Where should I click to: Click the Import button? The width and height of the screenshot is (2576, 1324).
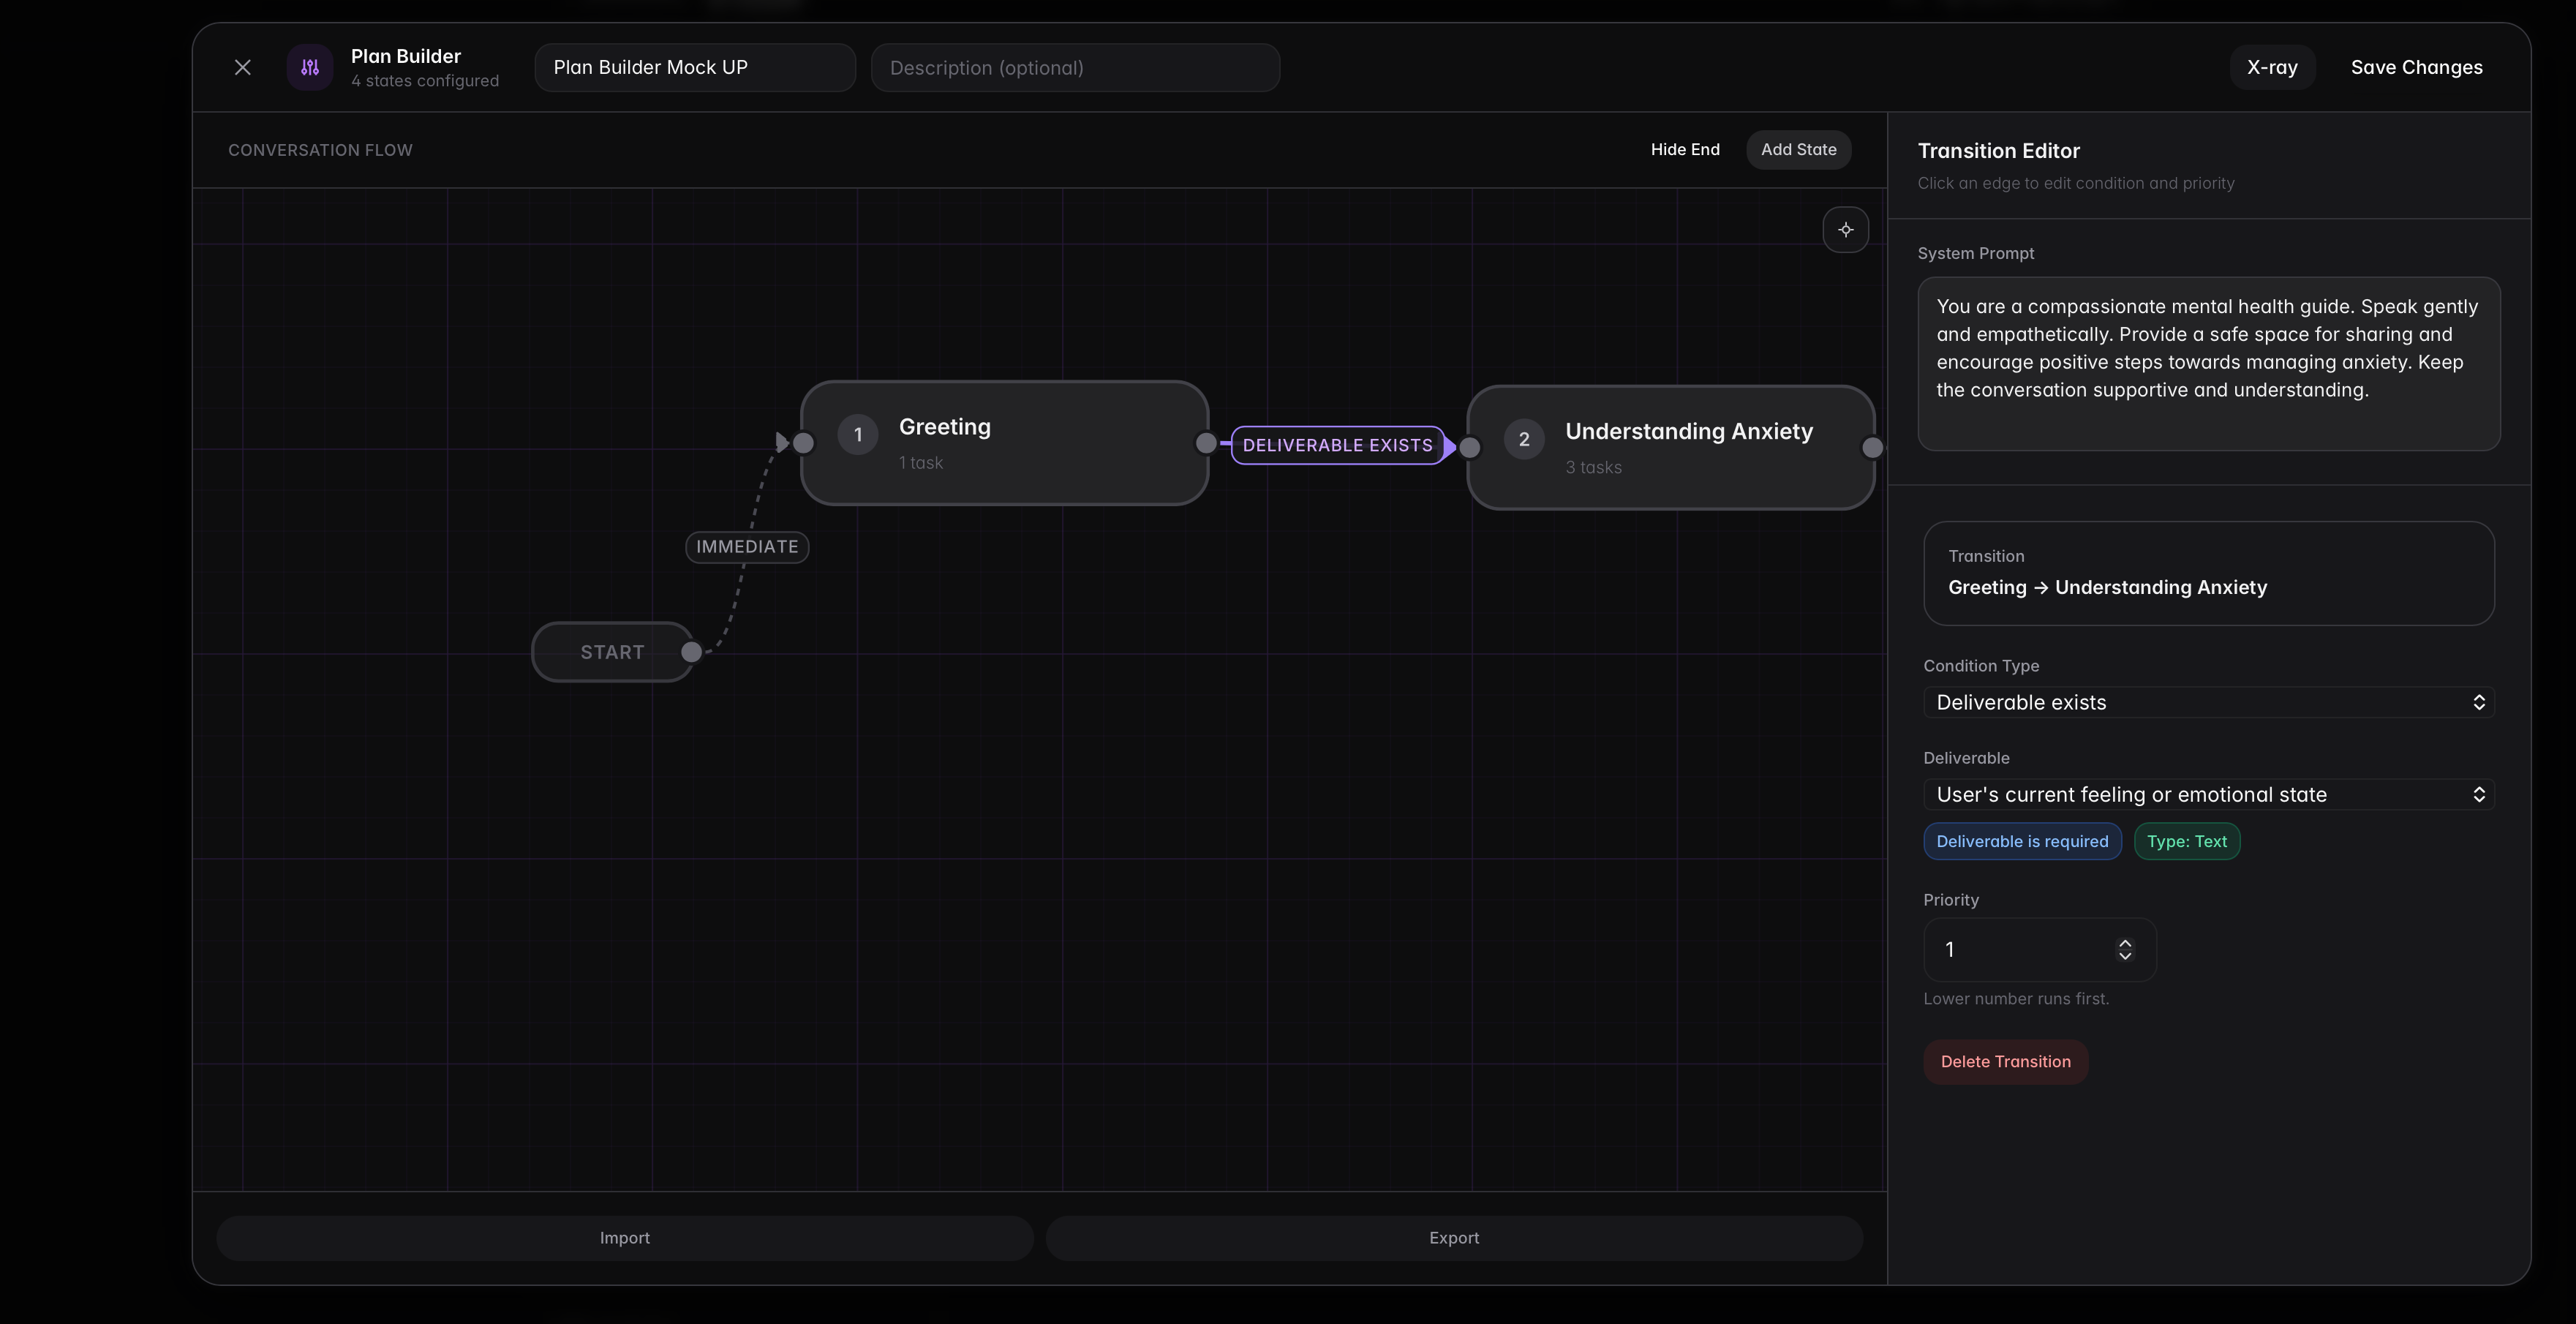(625, 1238)
